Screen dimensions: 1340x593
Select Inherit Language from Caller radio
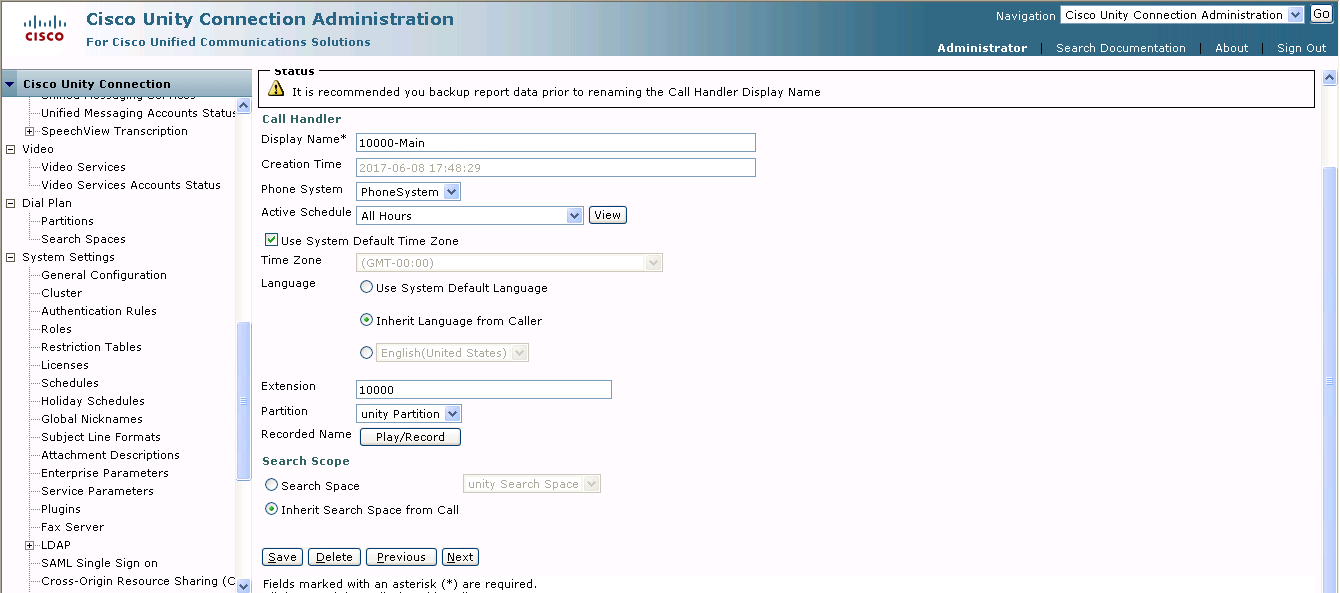point(366,321)
